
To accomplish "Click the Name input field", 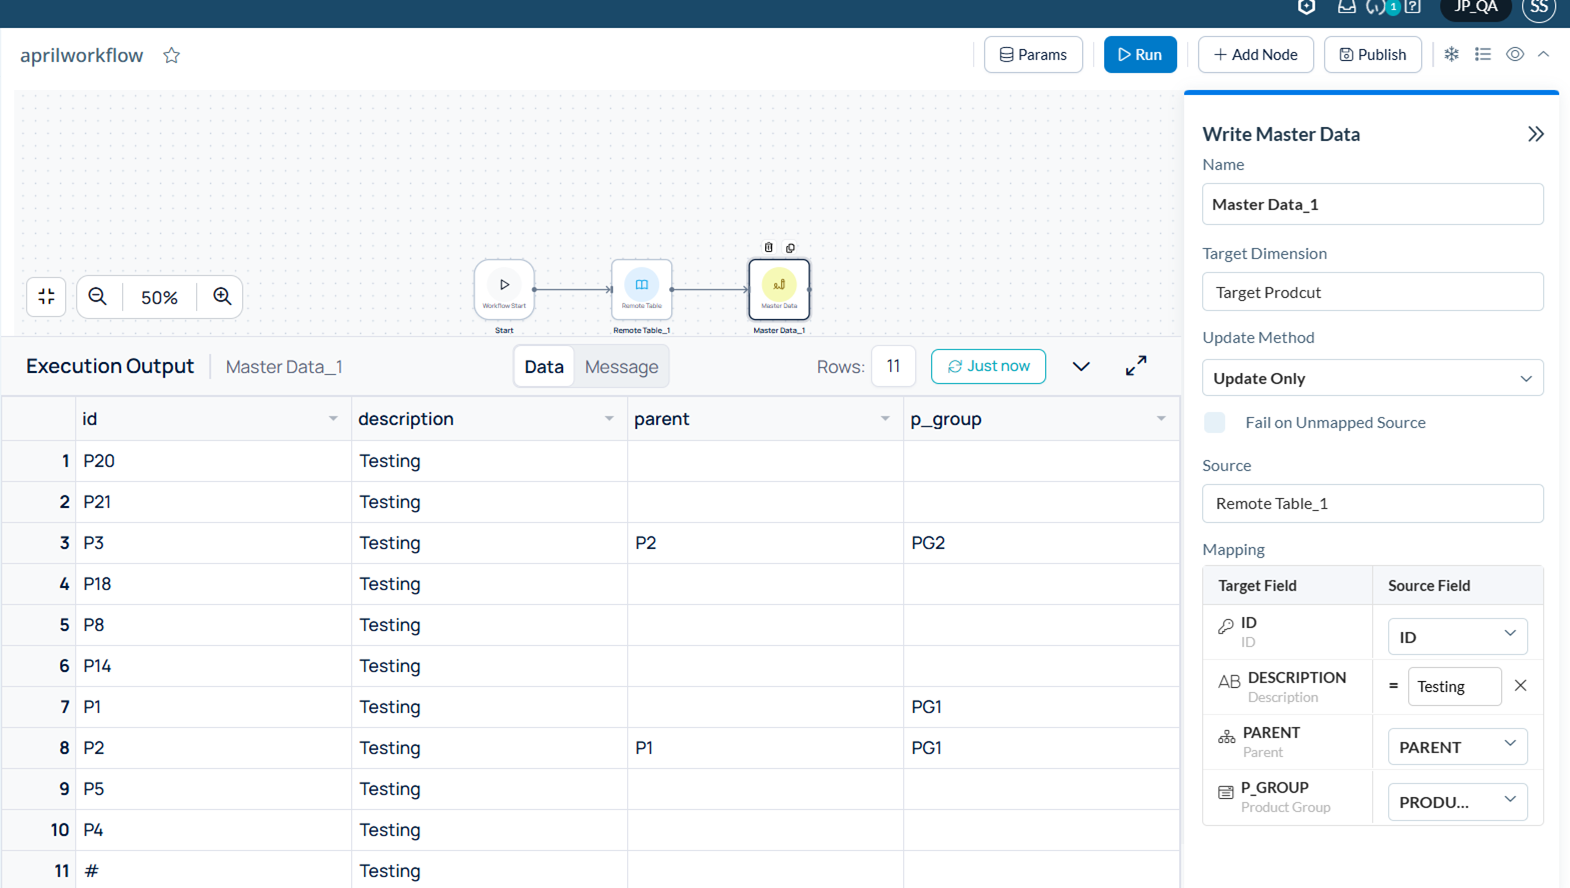I will click(1372, 204).
